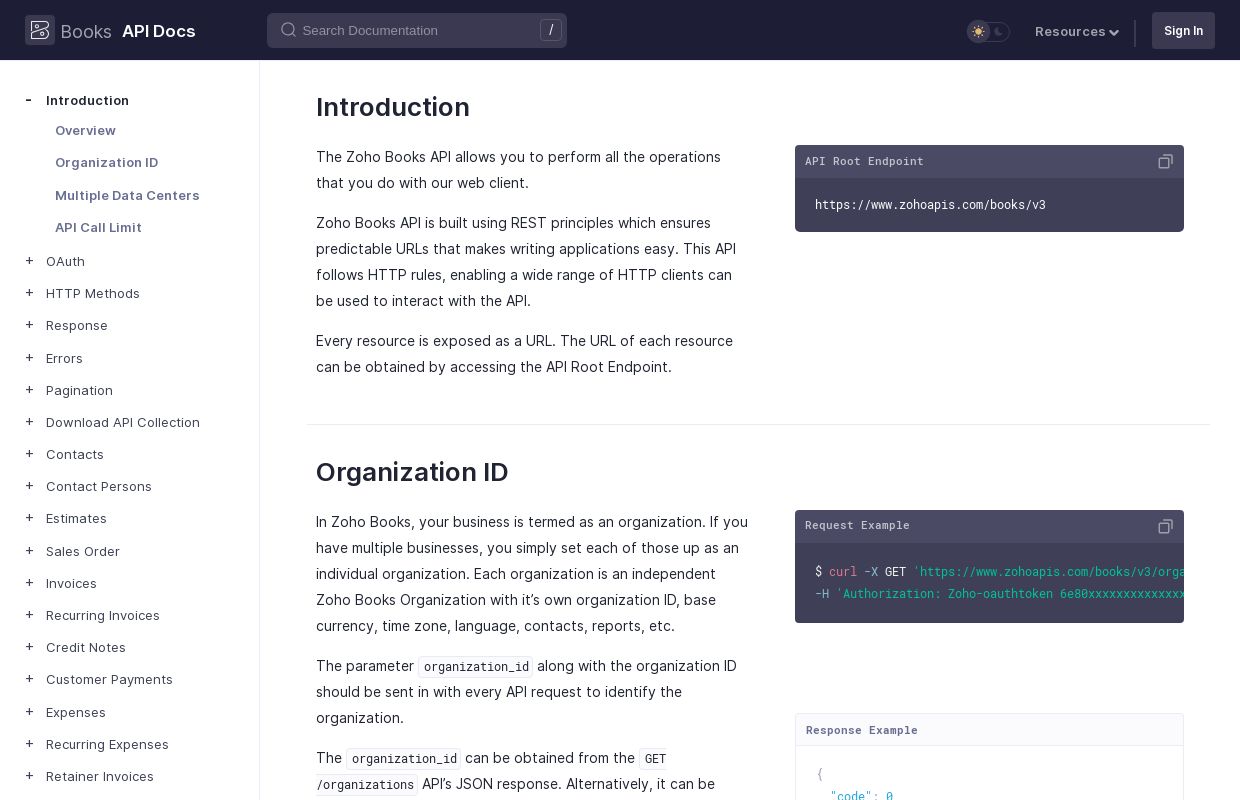The width and height of the screenshot is (1240, 800).
Task: Click the Organization ID page heading
Action: pos(412,472)
